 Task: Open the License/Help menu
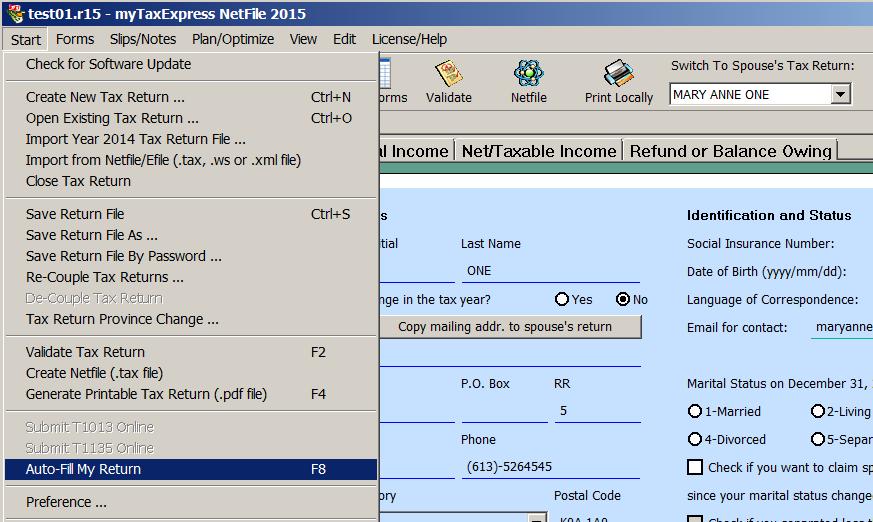(x=409, y=40)
